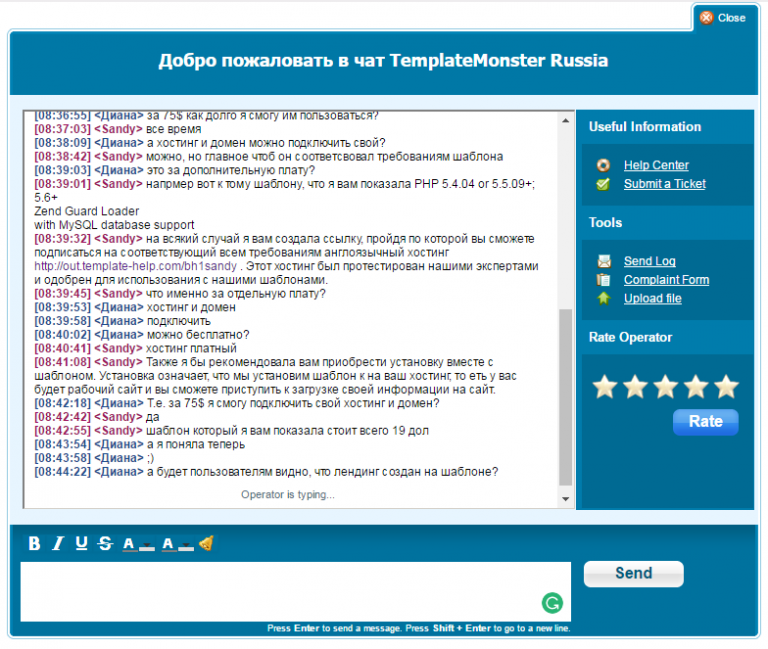Toggle italic formatting in chat toolbar

[58, 543]
